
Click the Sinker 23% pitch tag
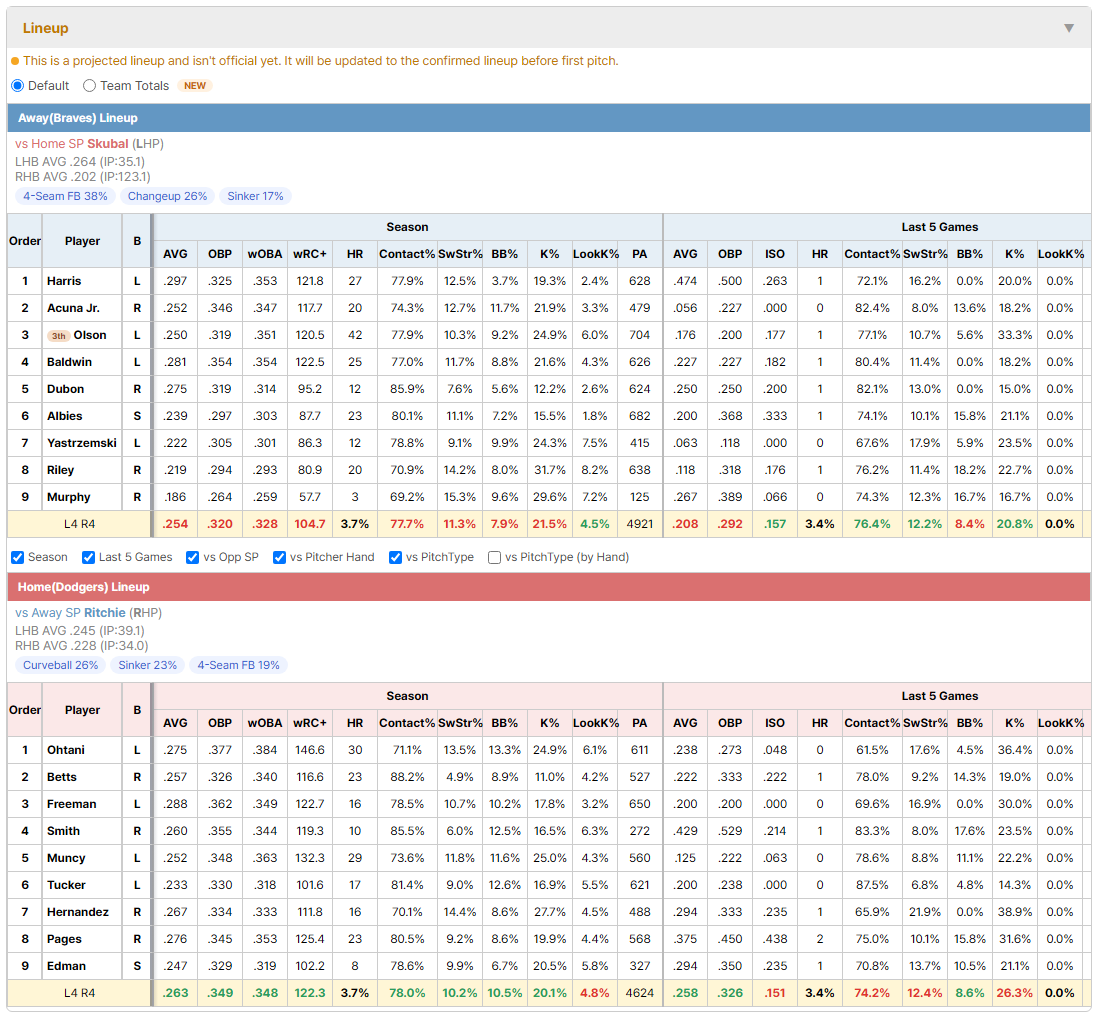(x=148, y=665)
